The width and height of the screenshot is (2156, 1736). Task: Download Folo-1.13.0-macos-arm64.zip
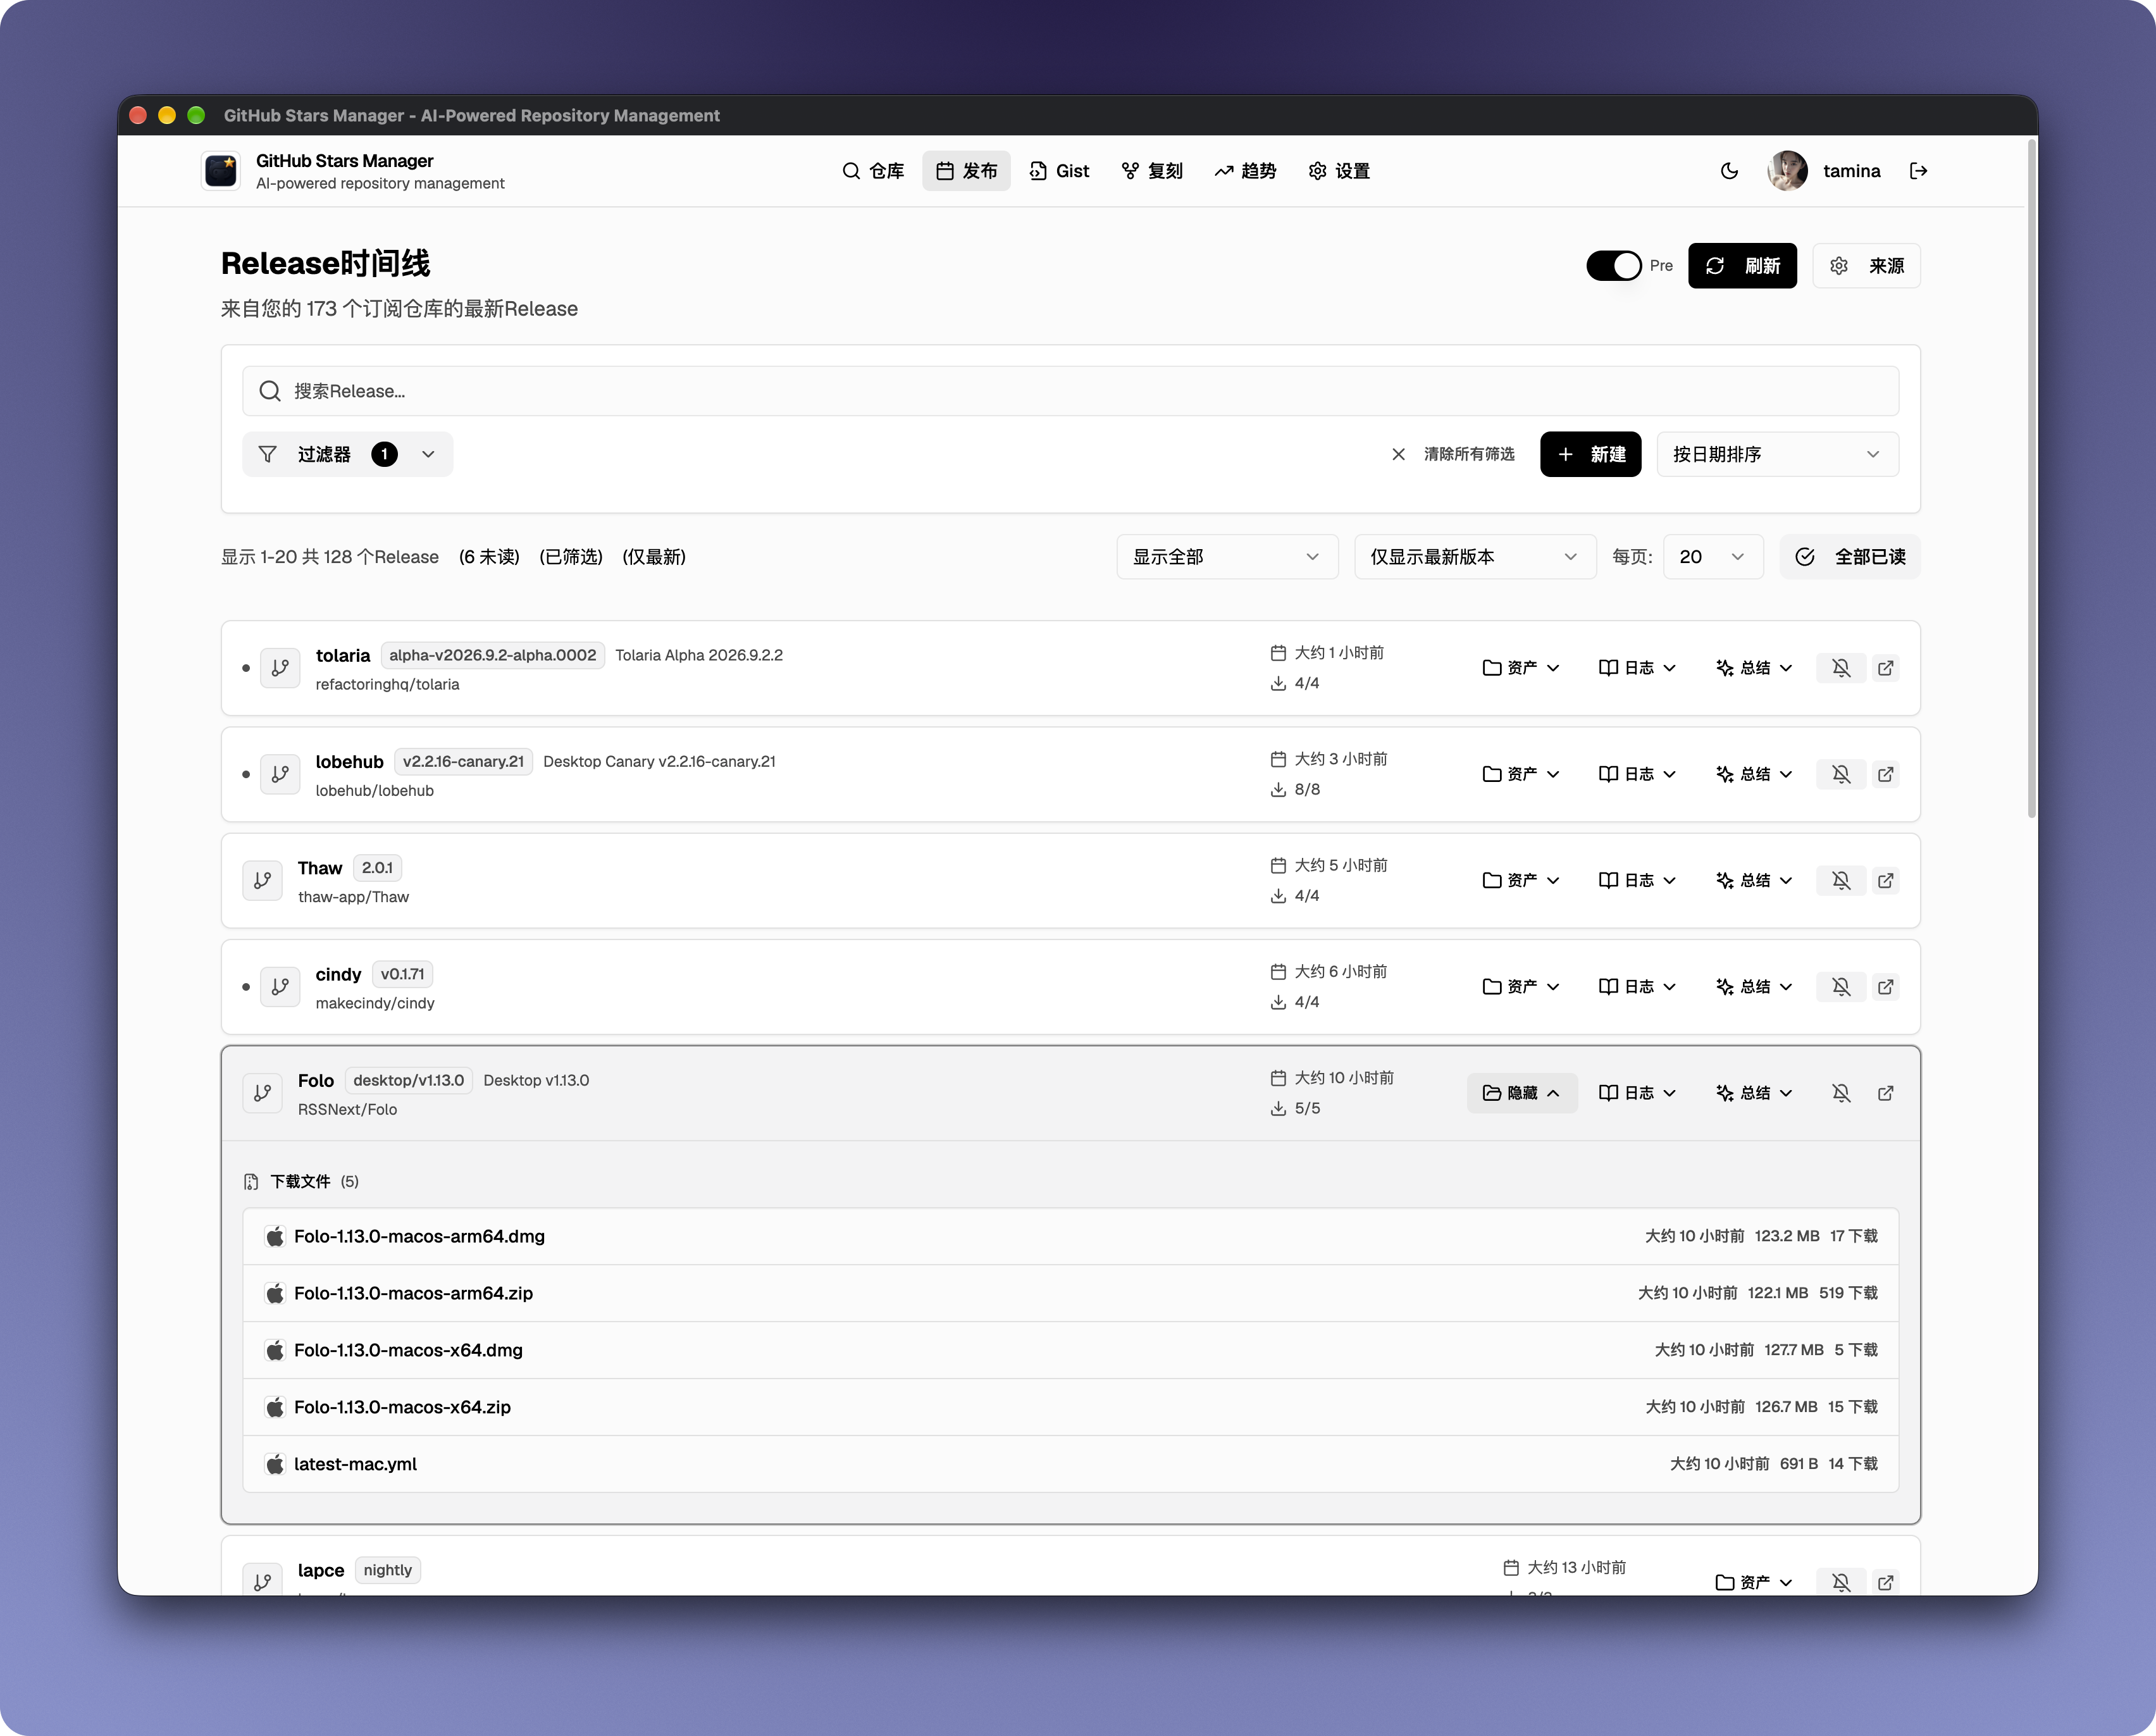click(x=1070, y=1293)
